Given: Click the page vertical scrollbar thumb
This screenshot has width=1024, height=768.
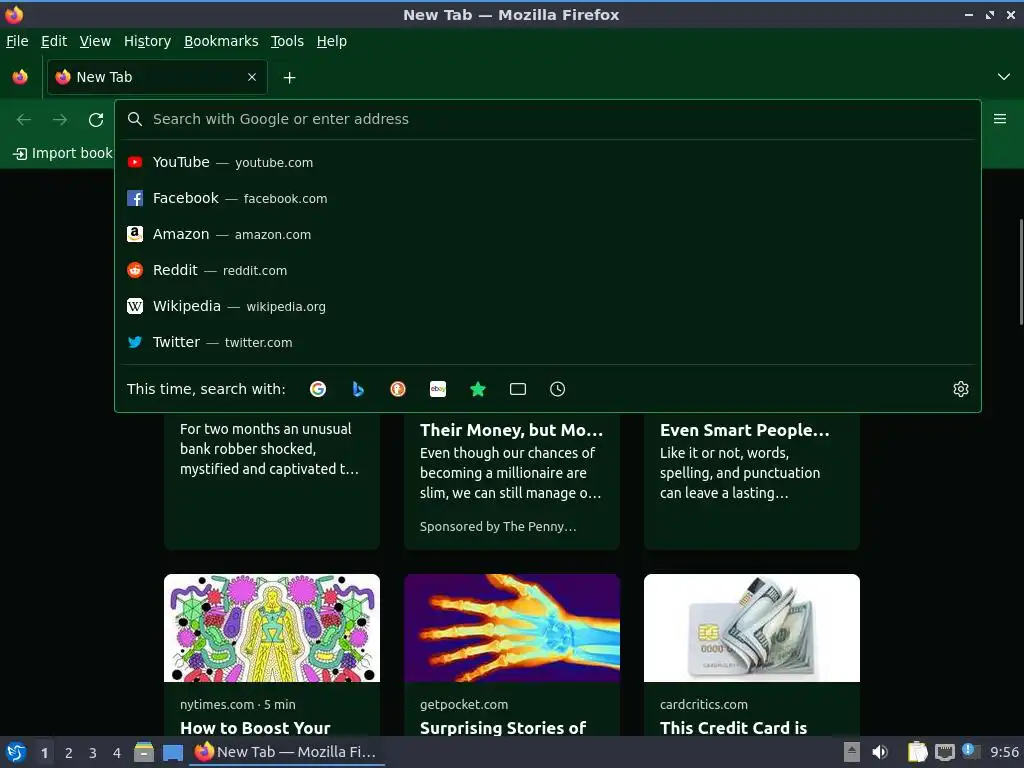Looking at the screenshot, I should click(x=1021, y=272).
